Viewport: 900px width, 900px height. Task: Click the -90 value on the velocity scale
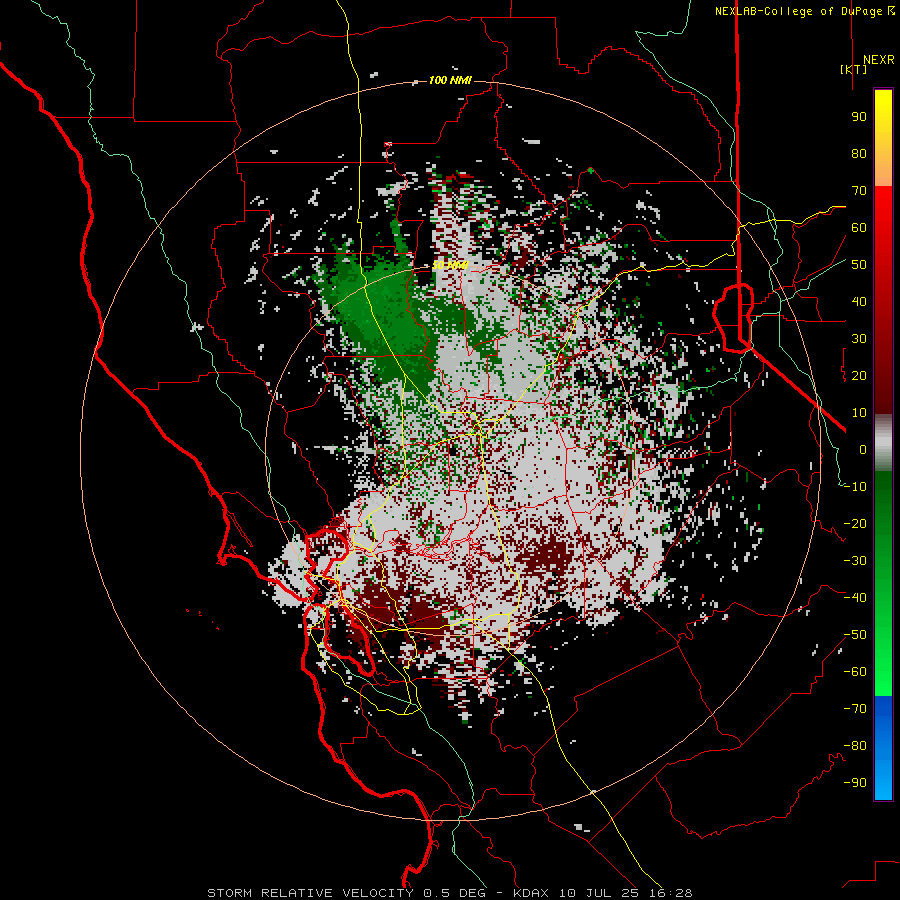855,783
